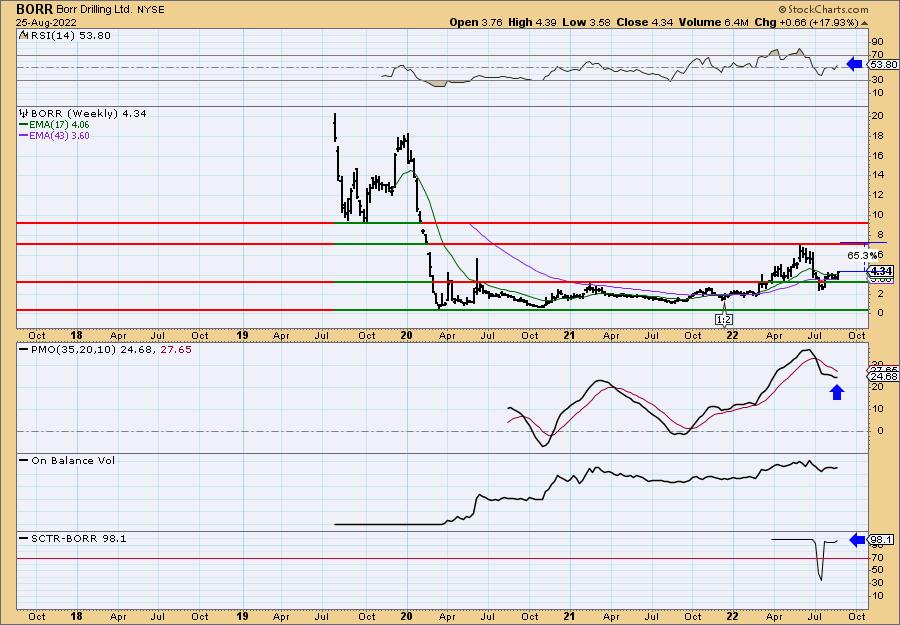
Task: Click the 90 tick on RSI axis
Action: pyautogui.click(x=878, y=42)
